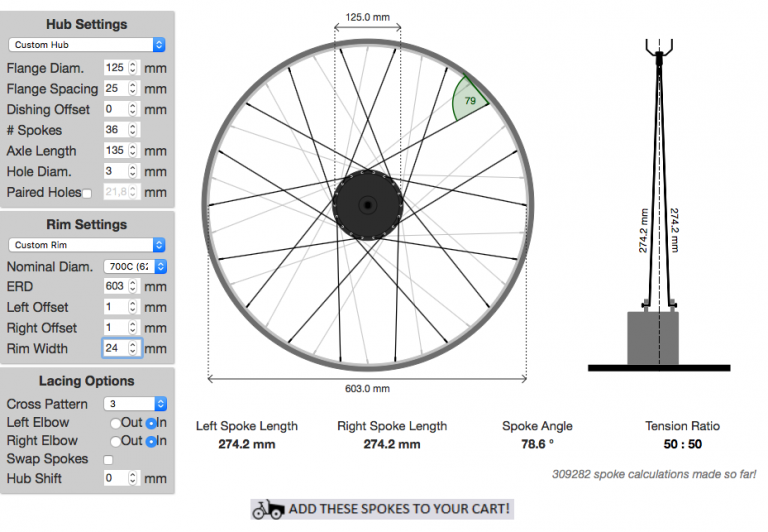The width and height of the screenshot is (768, 532).
Task: Open the Cross Pattern dropdown
Action: [135, 404]
